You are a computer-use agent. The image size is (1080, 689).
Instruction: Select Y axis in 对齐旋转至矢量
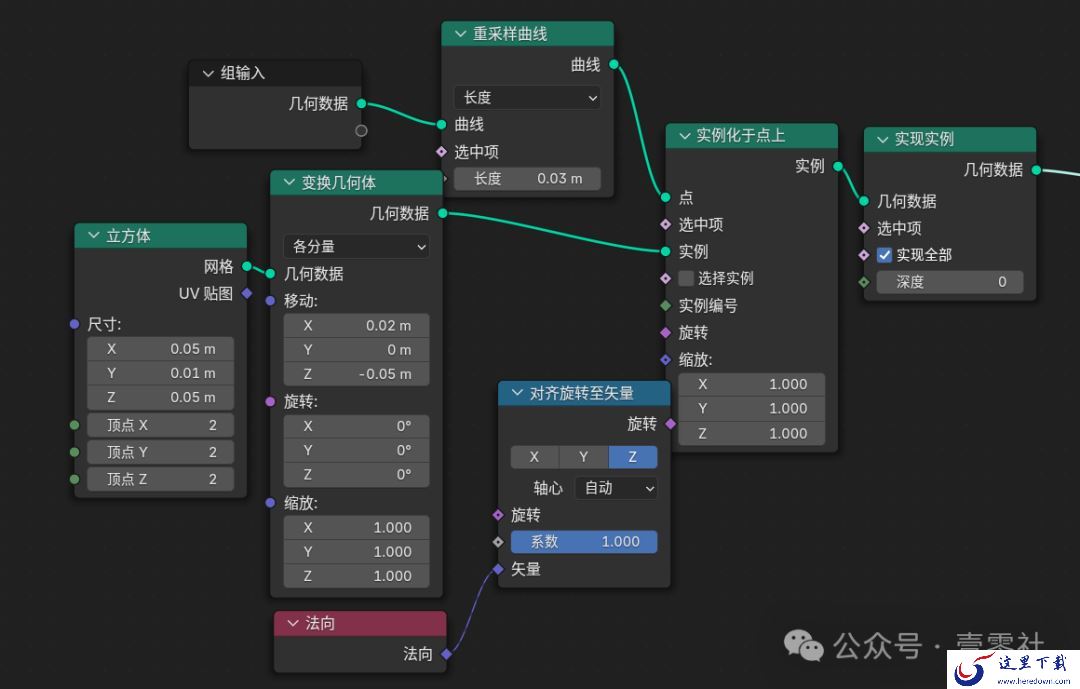coord(583,457)
